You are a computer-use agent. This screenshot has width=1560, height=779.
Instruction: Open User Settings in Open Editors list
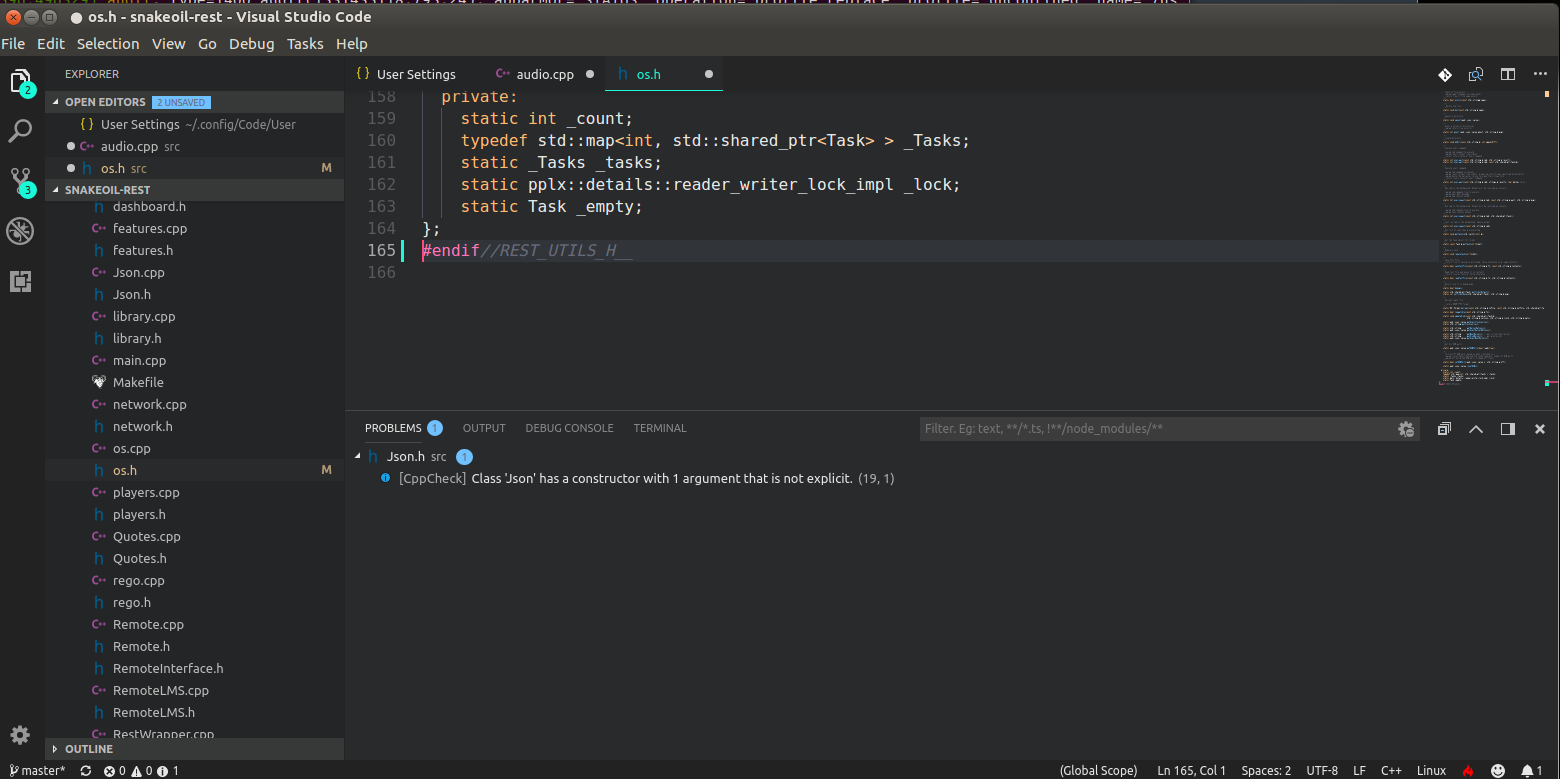pyautogui.click(x=195, y=125)
